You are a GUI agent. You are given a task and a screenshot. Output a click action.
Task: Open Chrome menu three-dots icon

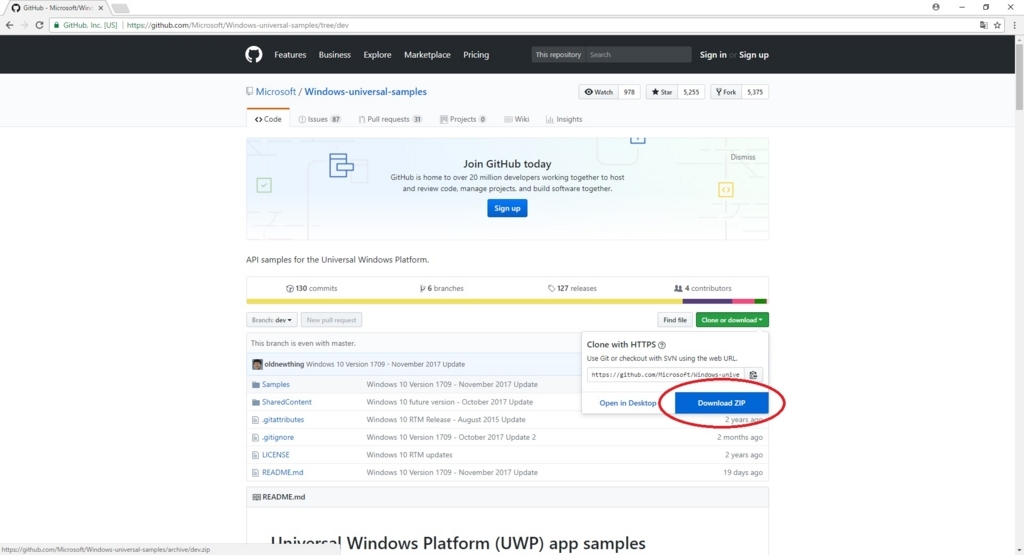tap(1014, 25)
